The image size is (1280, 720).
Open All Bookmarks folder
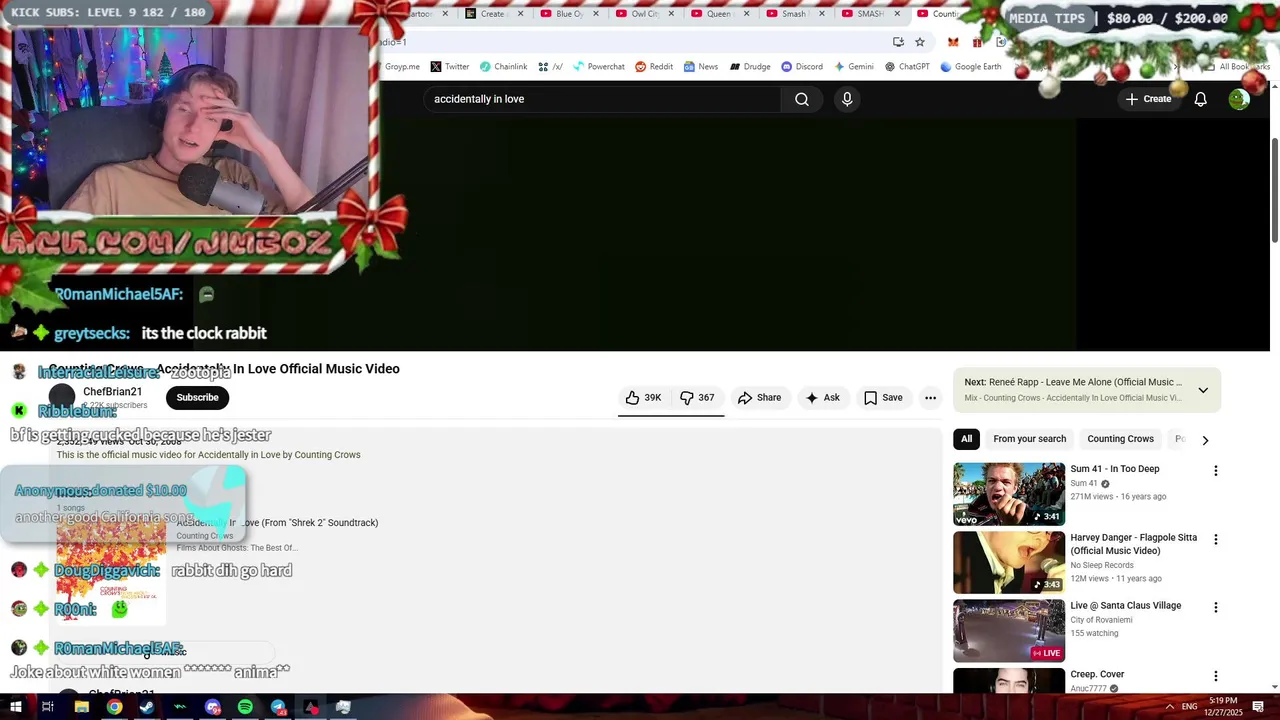[x=1237, y=67]
